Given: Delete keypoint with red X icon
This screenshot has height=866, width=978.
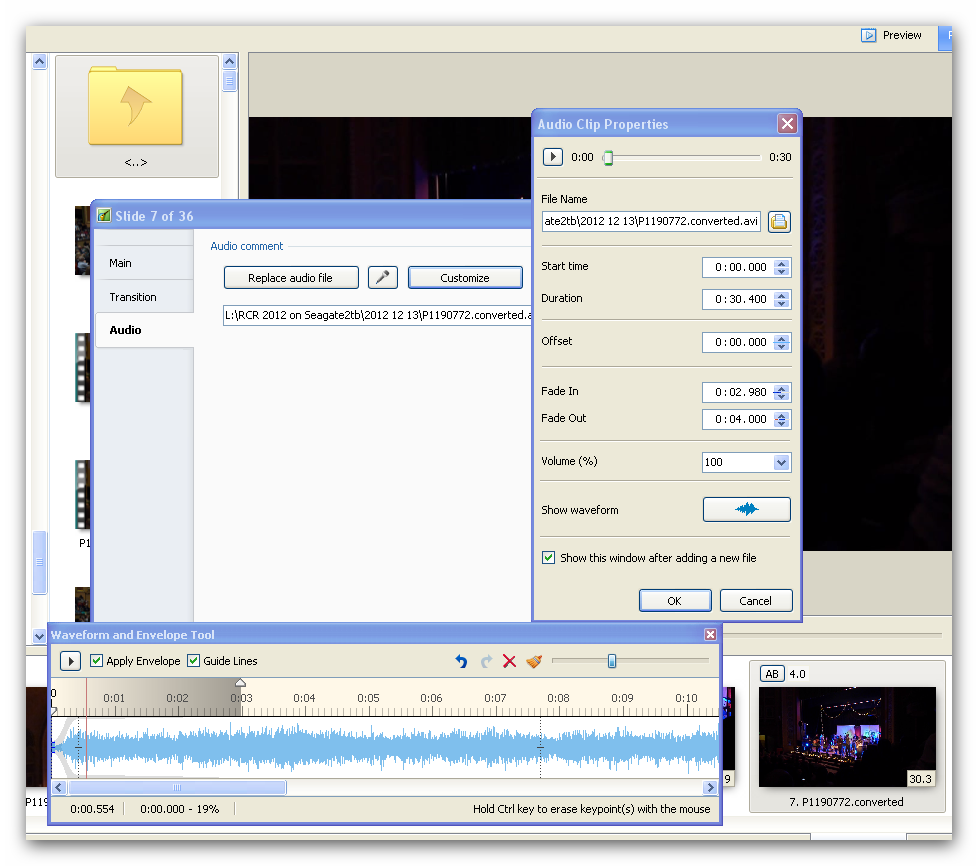Looking at the screenshot, I should (509, 661).
